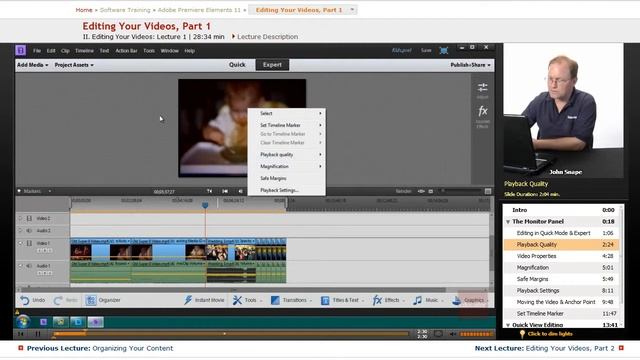Pause the lecture video player
The image size is (640, 360).
pyautogui.click(x=38, y=334)
